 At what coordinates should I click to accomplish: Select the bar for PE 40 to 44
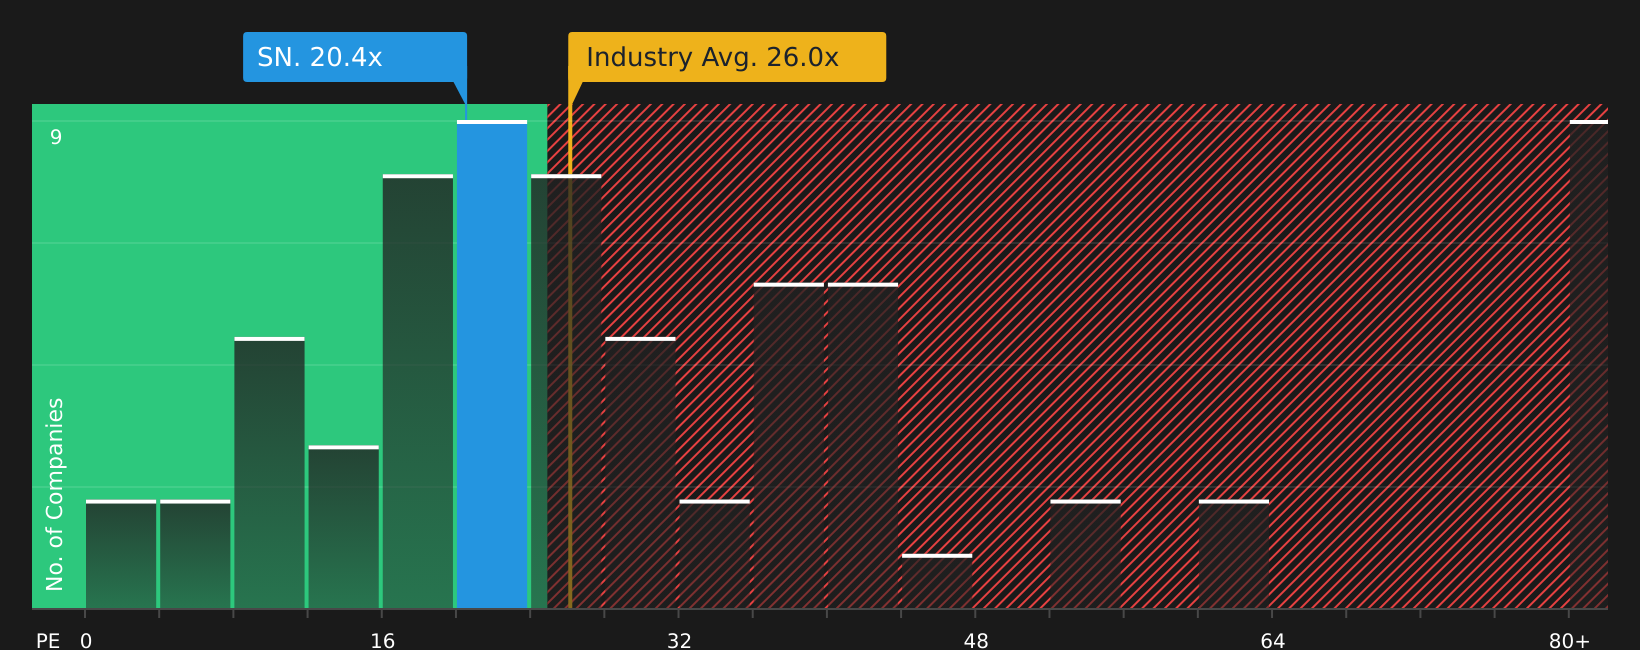(x=863, y=446)
